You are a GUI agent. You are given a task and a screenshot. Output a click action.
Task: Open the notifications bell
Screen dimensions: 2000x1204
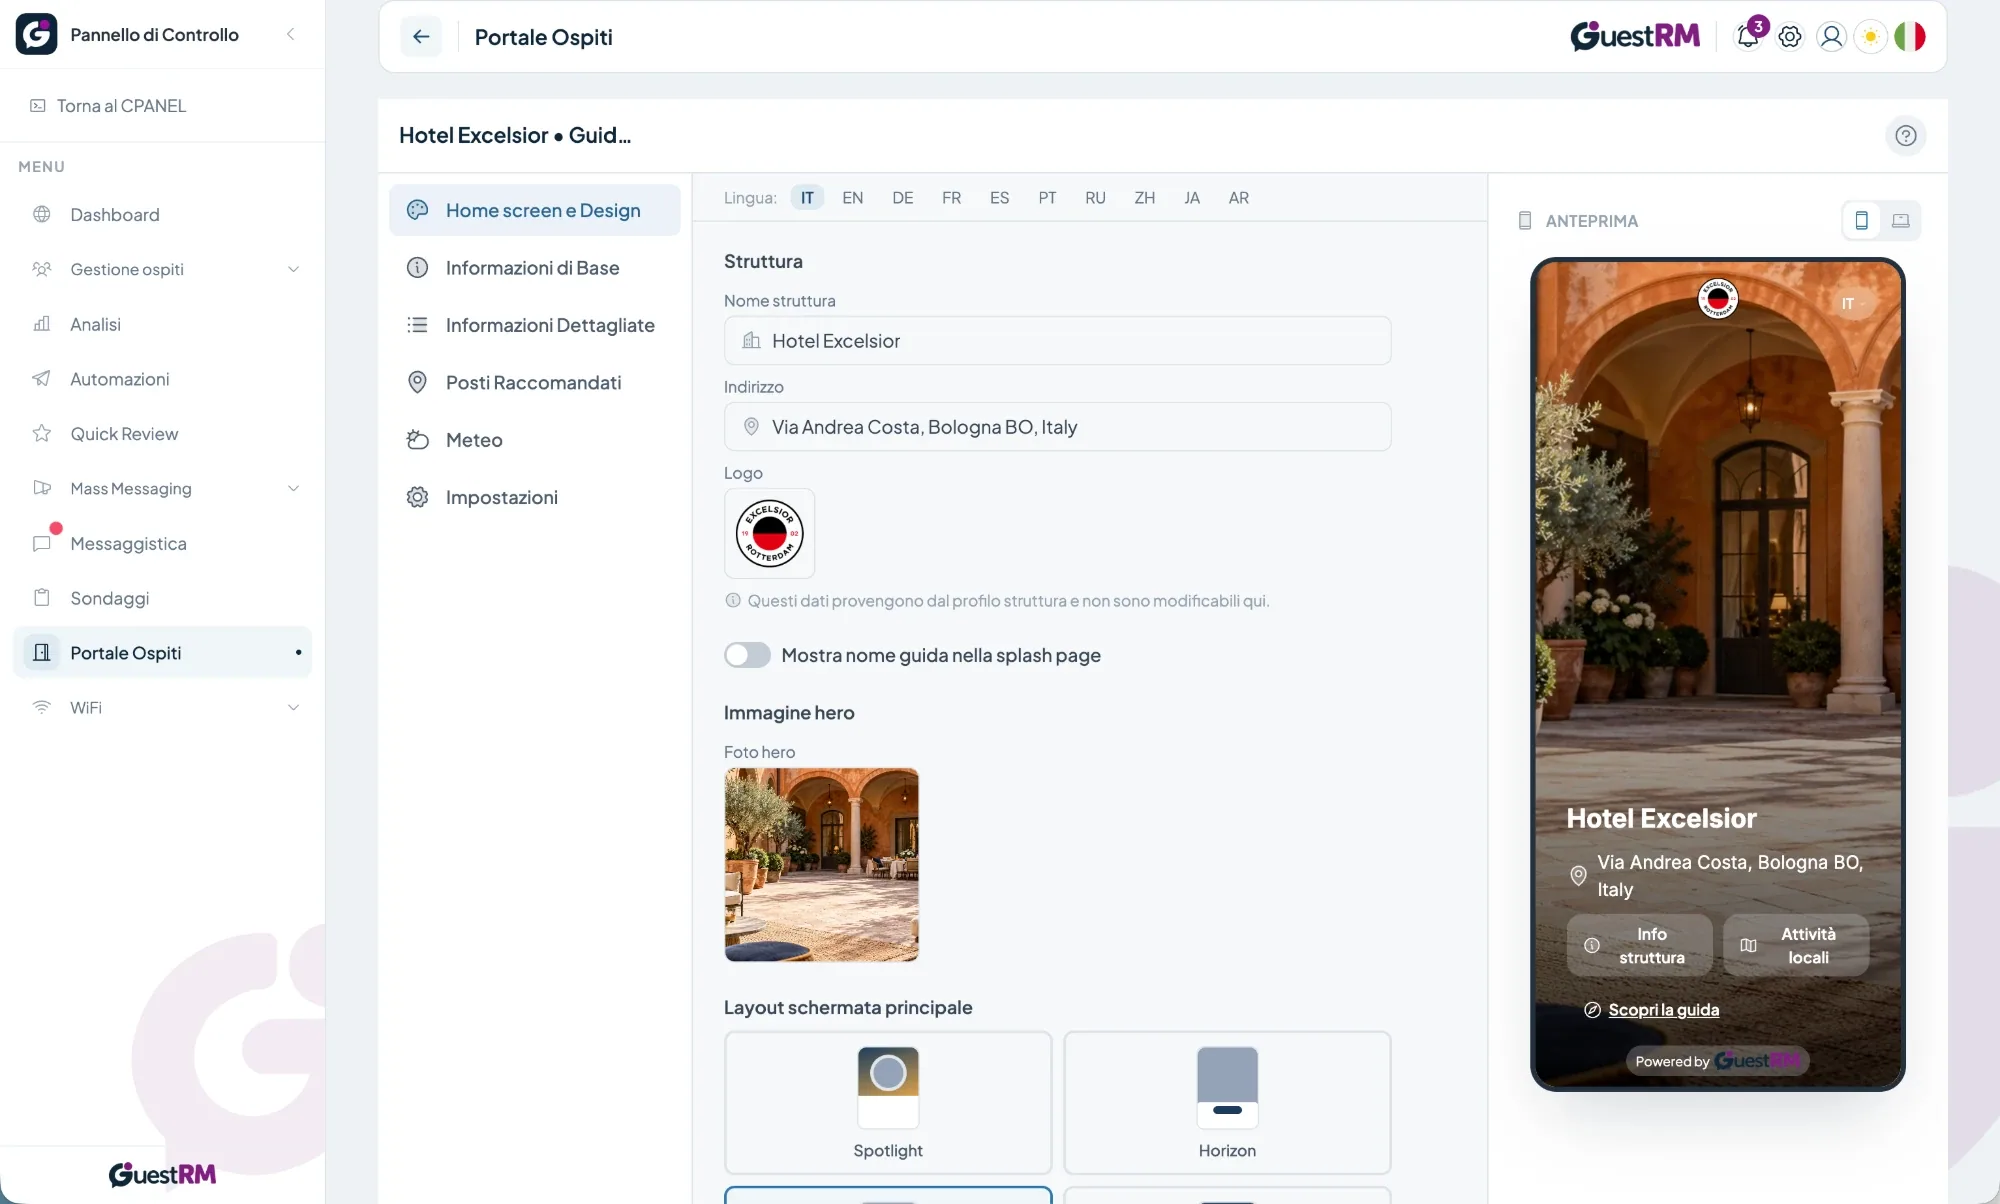(x=1748, y=37)
